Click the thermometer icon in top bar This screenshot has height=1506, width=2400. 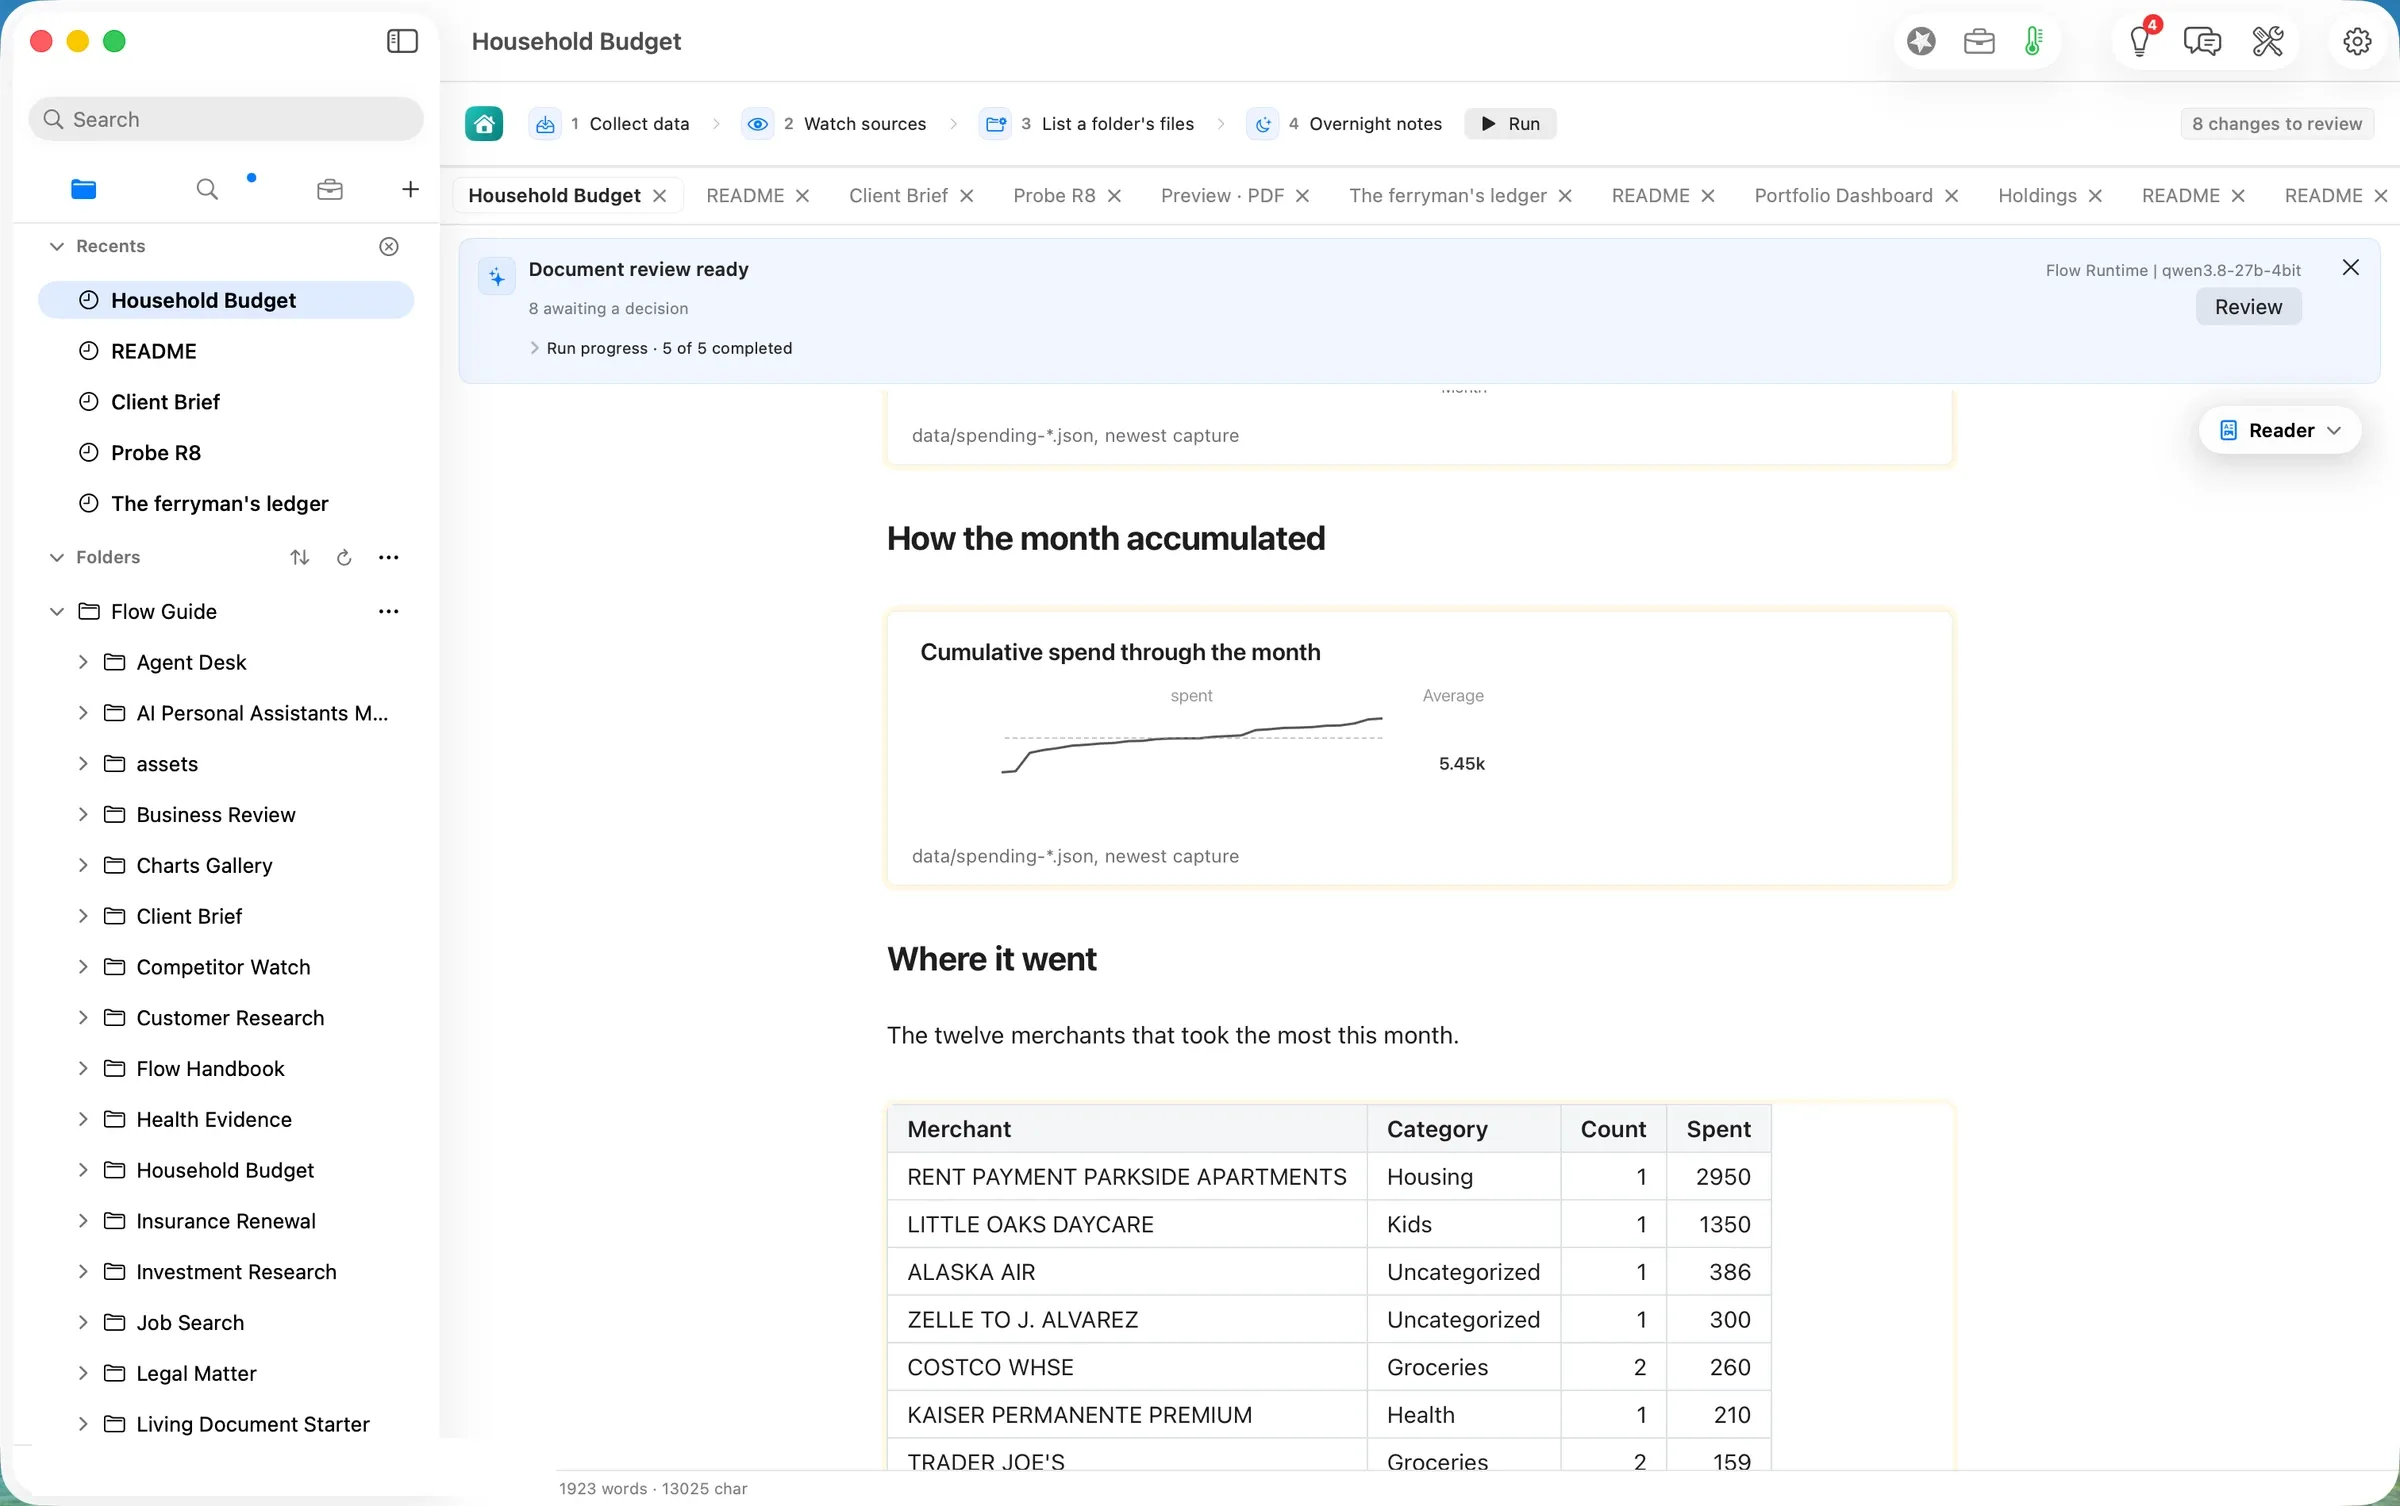(2033, 41)
